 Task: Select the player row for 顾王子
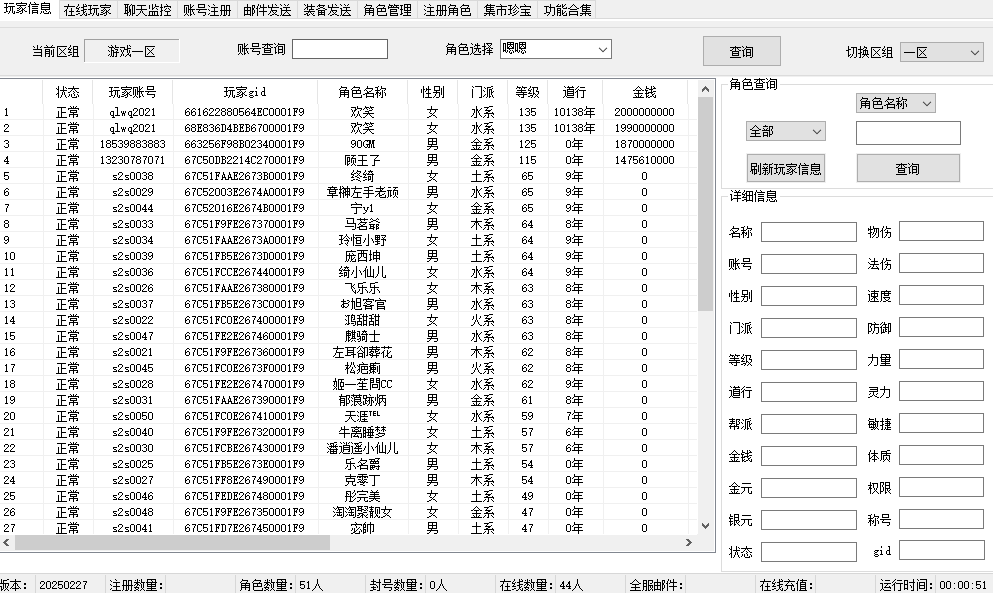pos(362,160)
